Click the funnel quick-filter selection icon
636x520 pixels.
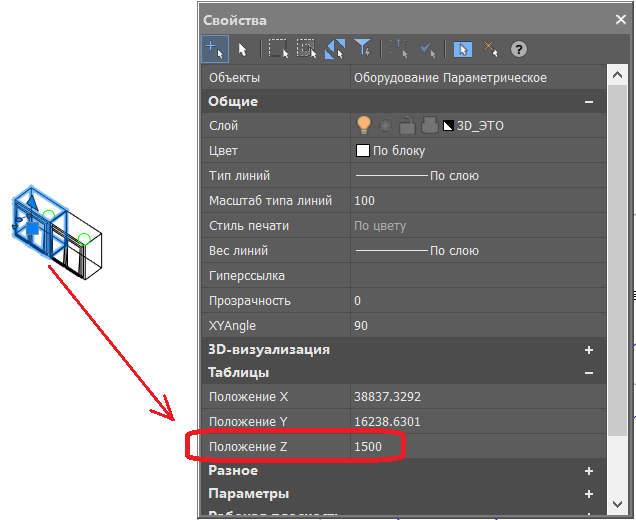click(363, 49)
